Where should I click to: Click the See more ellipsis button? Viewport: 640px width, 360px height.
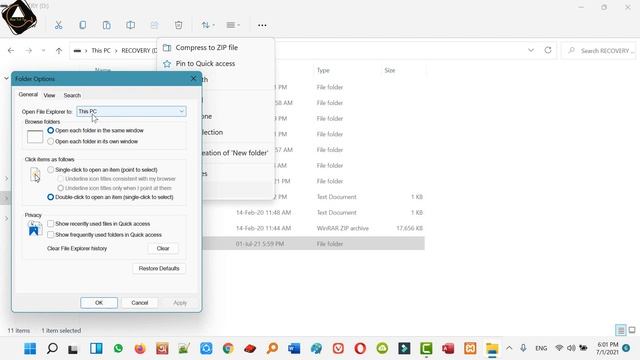point(262,25)
